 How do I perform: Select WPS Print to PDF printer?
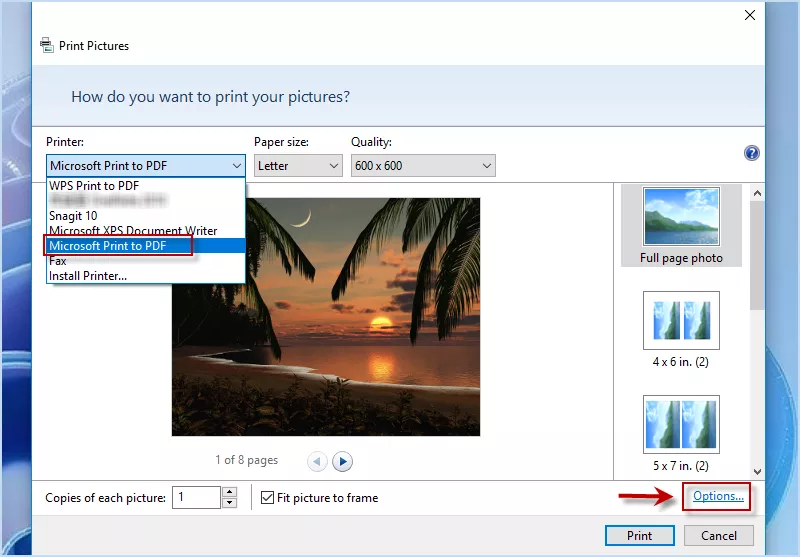(x=94, y=186)
